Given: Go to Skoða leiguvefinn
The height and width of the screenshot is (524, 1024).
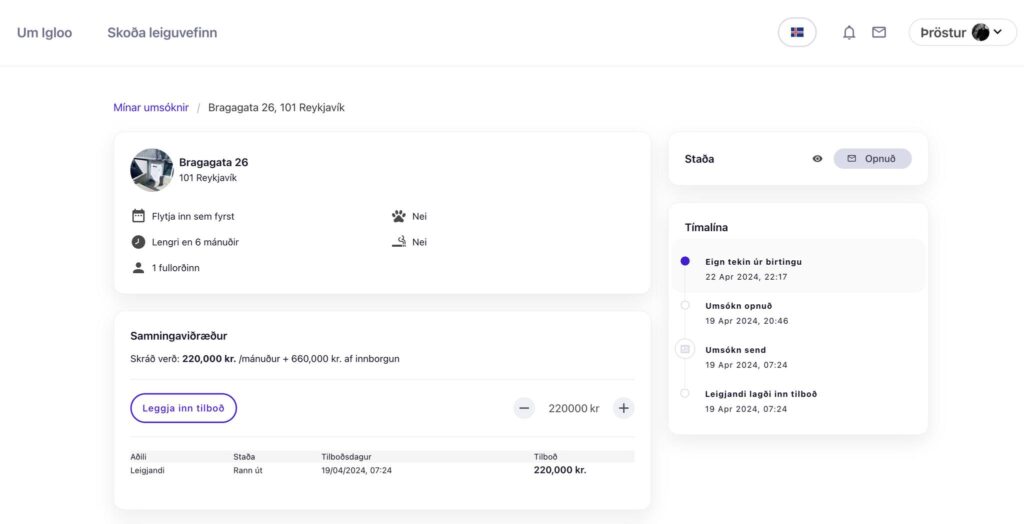Looking at the screenshot, I should pos(162,33).
